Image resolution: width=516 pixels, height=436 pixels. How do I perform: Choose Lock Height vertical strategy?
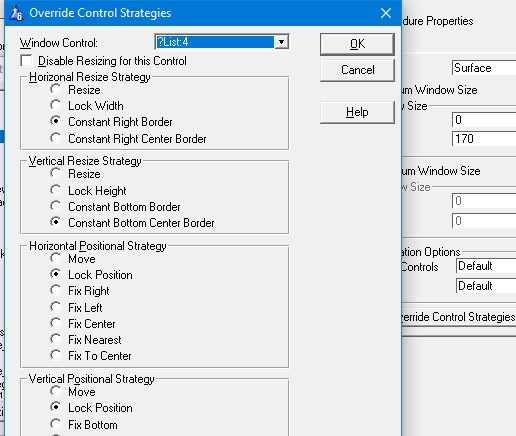coord(56,191)
